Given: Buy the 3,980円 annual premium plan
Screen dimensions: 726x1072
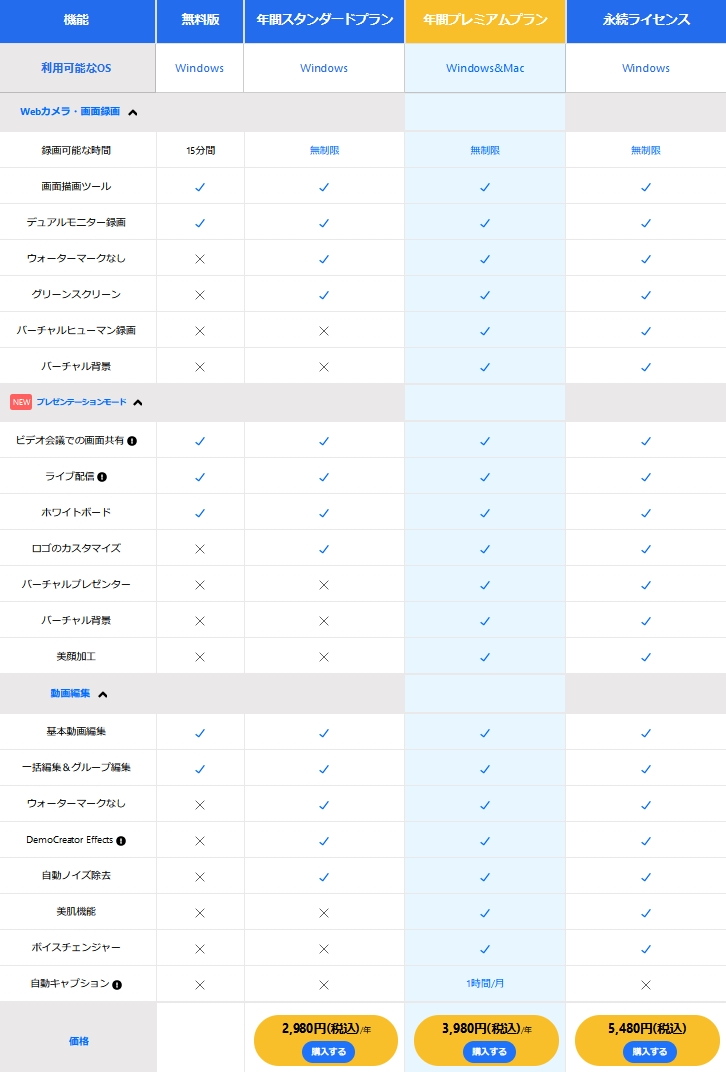Looking at the screenshot, I should 489,1052.
